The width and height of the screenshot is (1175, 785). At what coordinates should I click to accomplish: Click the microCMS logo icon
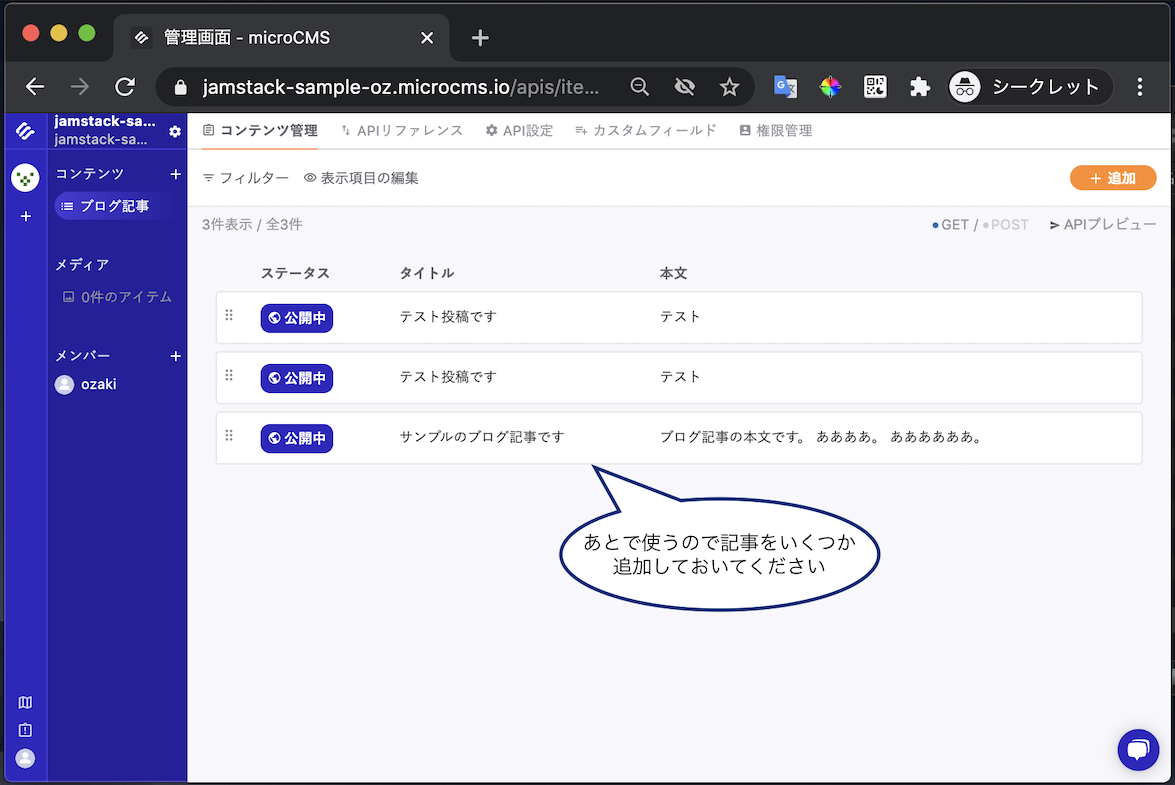coord(25,131)
